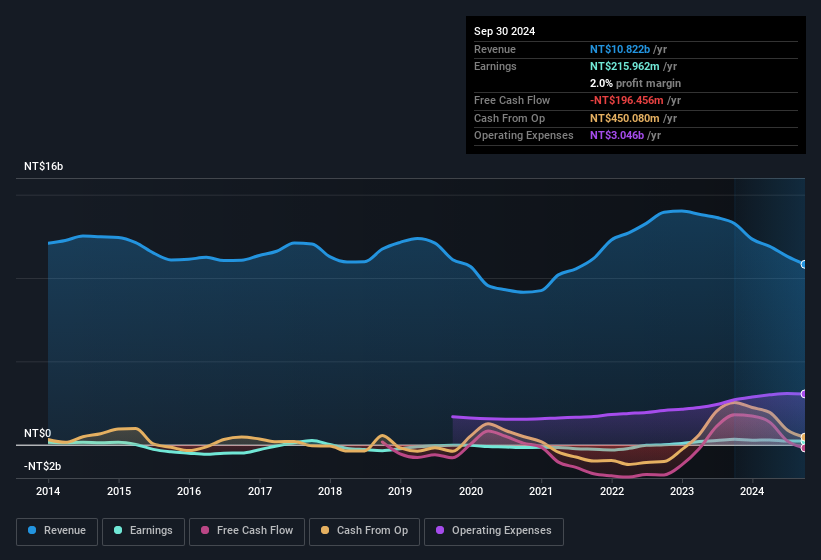Click the 2016 x-axis label
The height and width of the screenshot is (560, 821).
coord(189,491)
